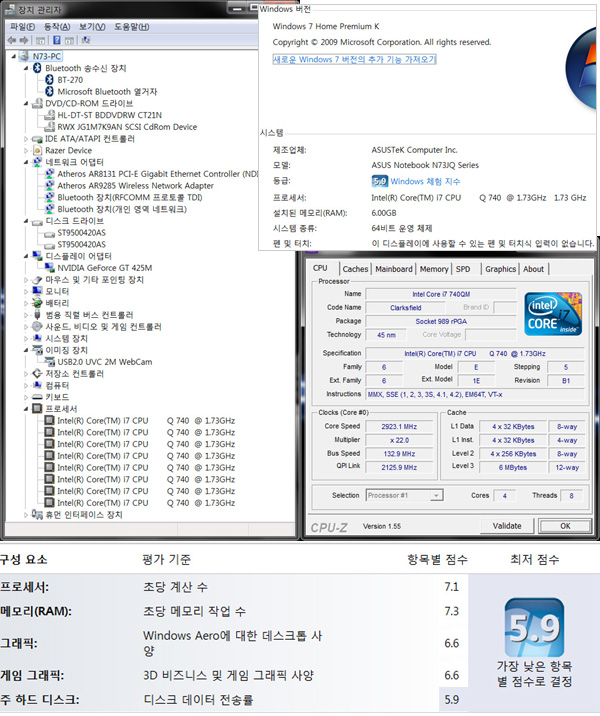Open the Windows 체험 지수 link
The width and height of the screenshot is (600, 716).
(425, 181)
